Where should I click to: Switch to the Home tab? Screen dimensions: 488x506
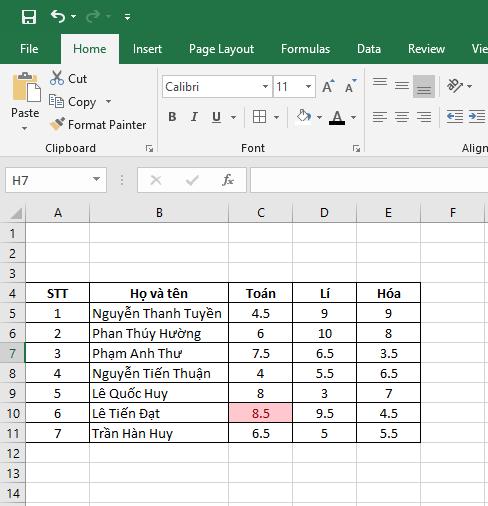[x=90, y=49]
